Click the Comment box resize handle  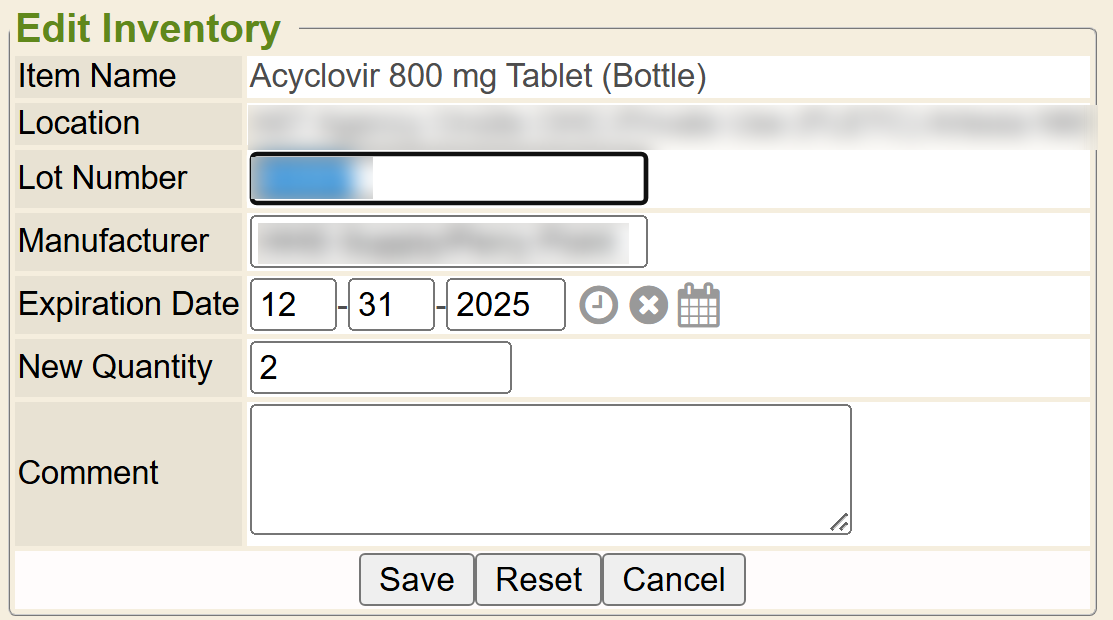(x=840, y=522)
